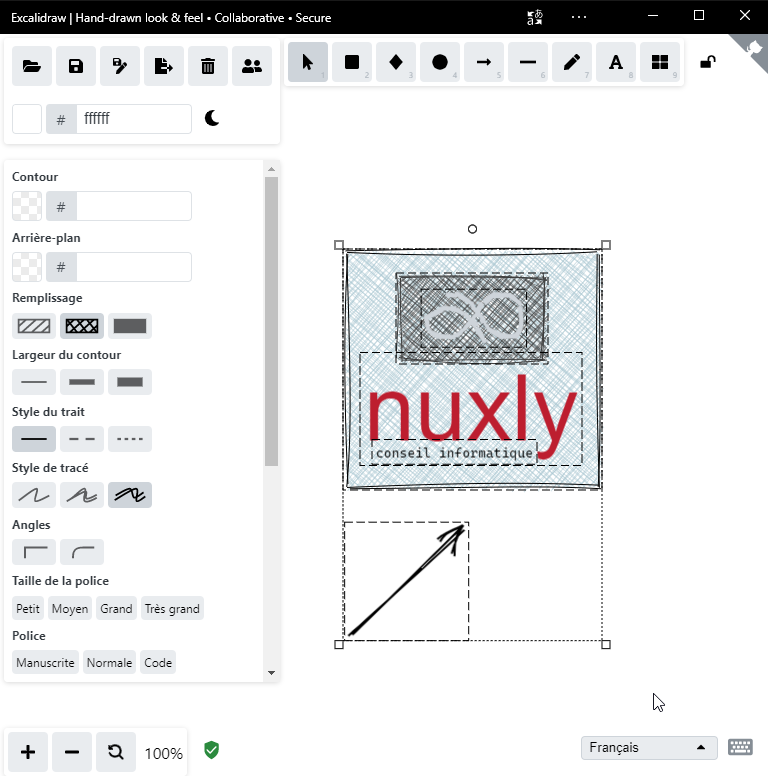Select the Ellipse tool
The height and width of the screenshot is (776, 768).
pos(440,62)
